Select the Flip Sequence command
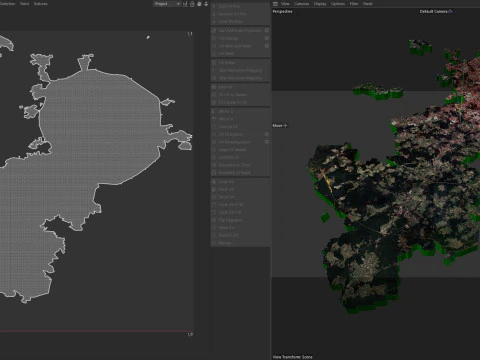The image size is (480, 360). pyautogui.click(x=240, y=220)
